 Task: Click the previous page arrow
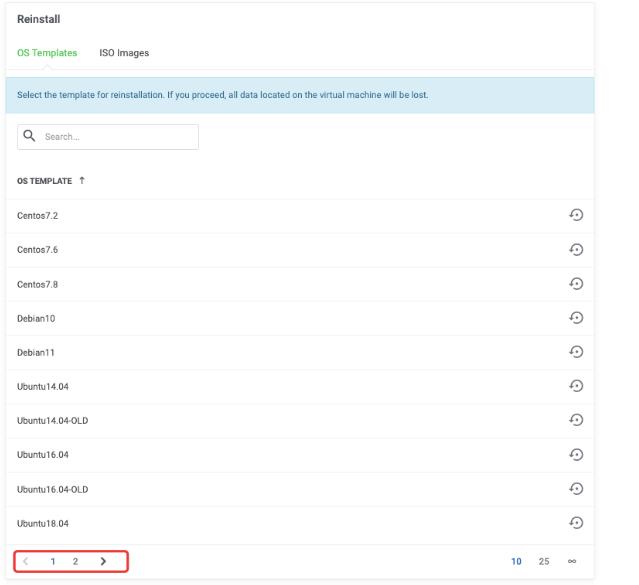pyautogui.click(x=27, y=561)
